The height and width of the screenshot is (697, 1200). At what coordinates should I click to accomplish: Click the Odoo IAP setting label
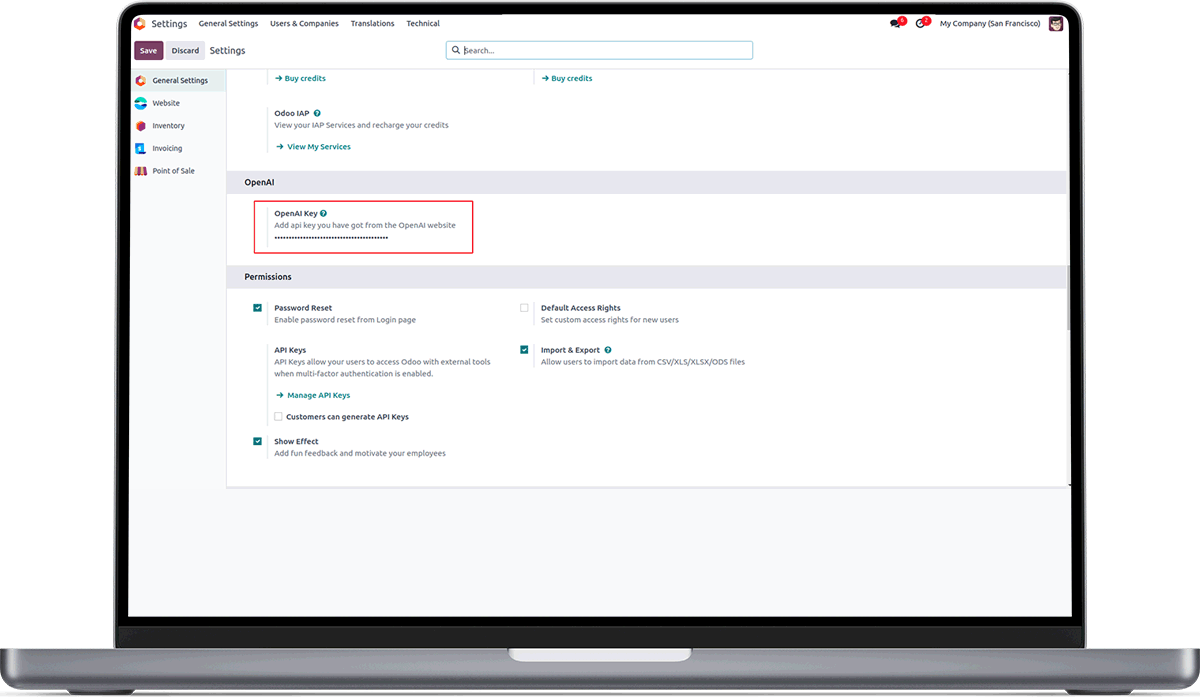coord(292,113)
